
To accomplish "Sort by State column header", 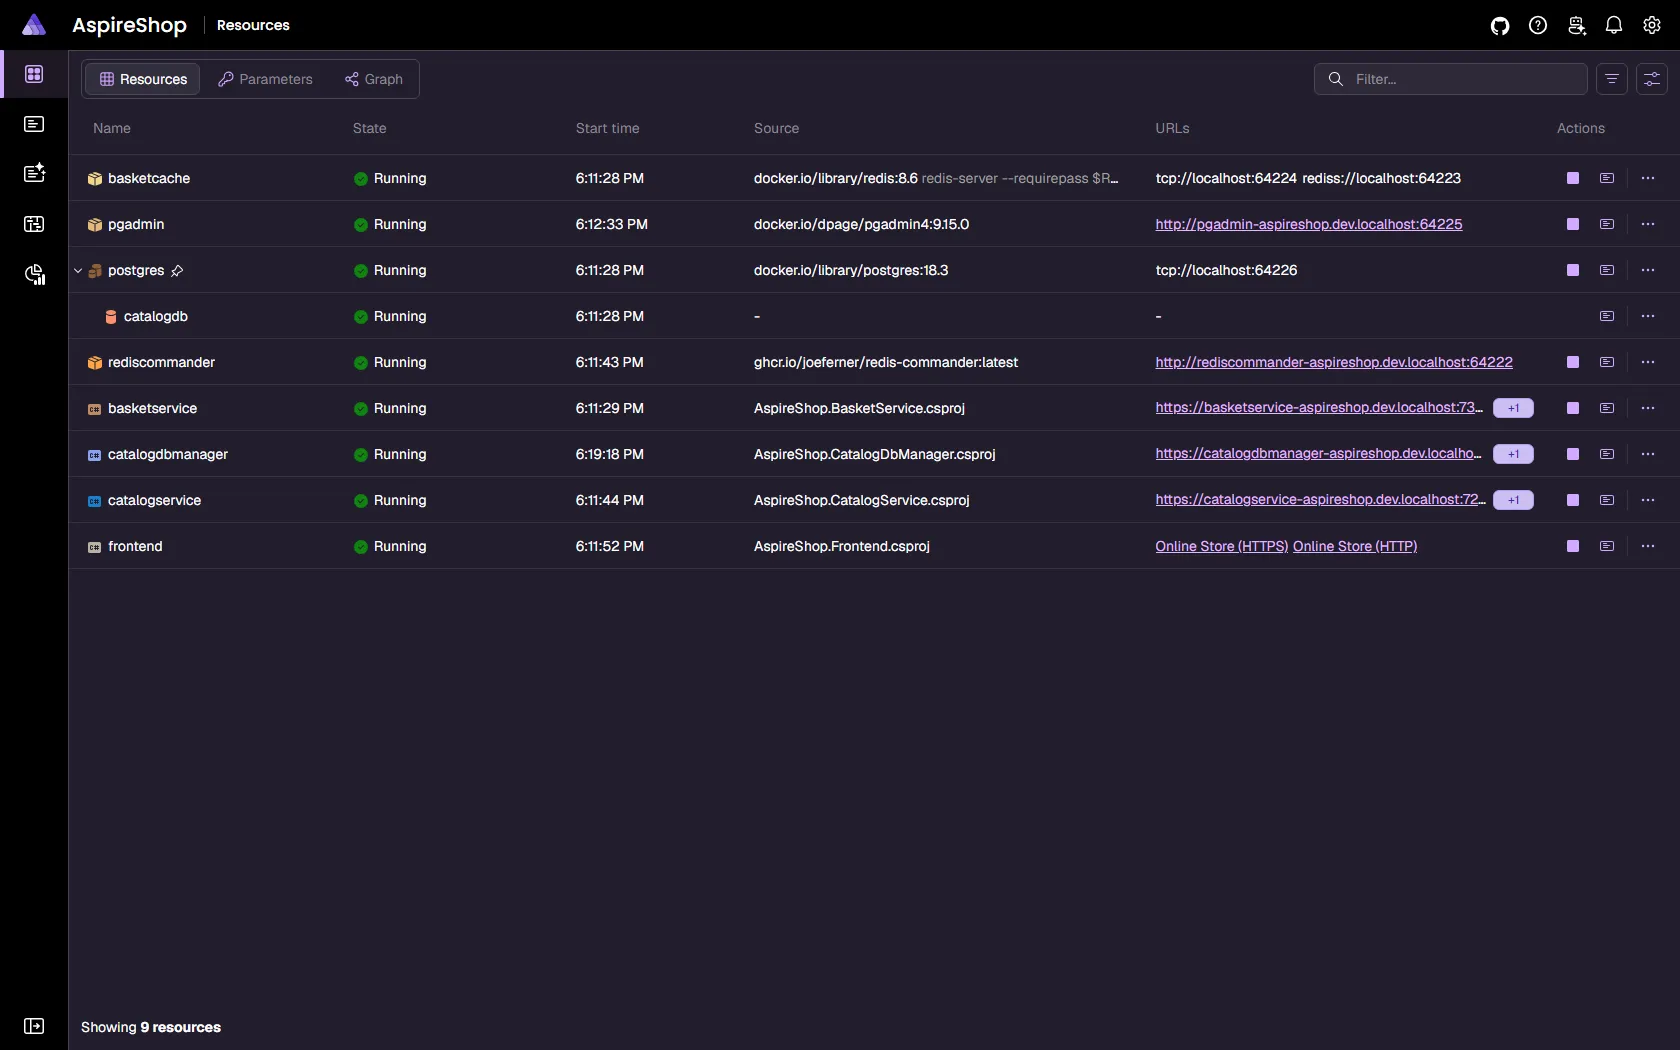I will pyautogui.click(x=369, y=128).
